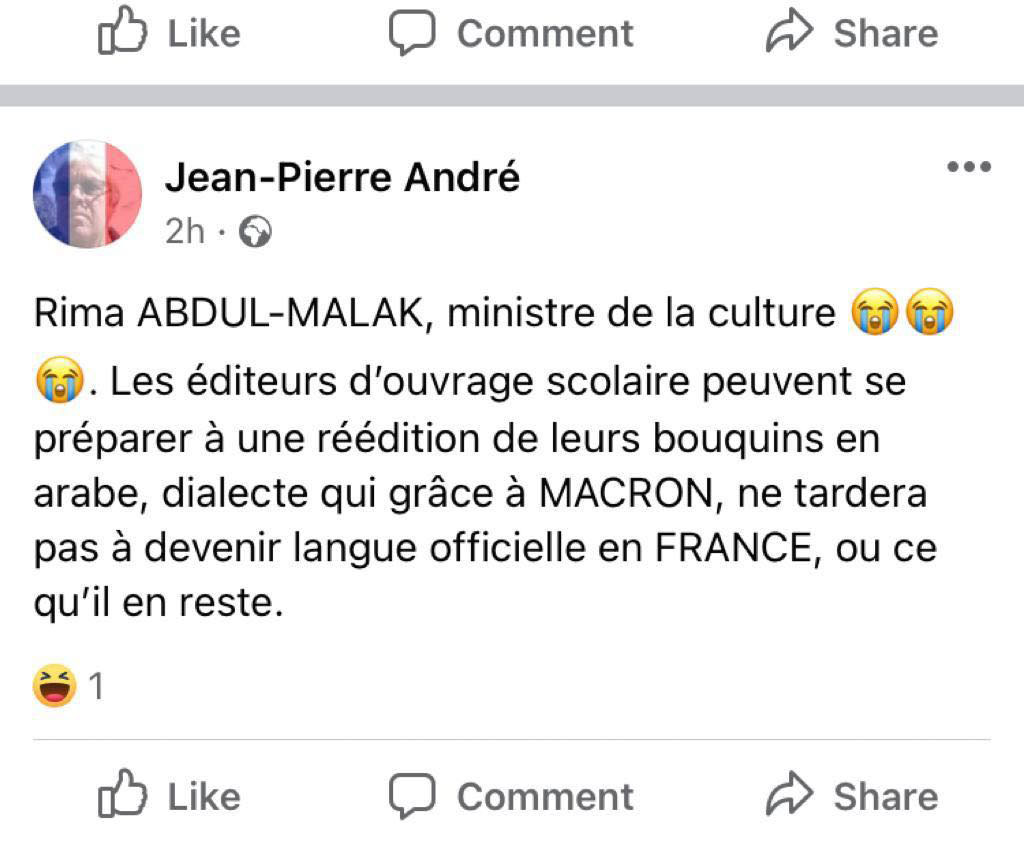This screenshot has height=844, width=1024.
Task: Click the speech bubble icon in the topmost action bar
Action: pyautogui.click(x=411, y=32)
